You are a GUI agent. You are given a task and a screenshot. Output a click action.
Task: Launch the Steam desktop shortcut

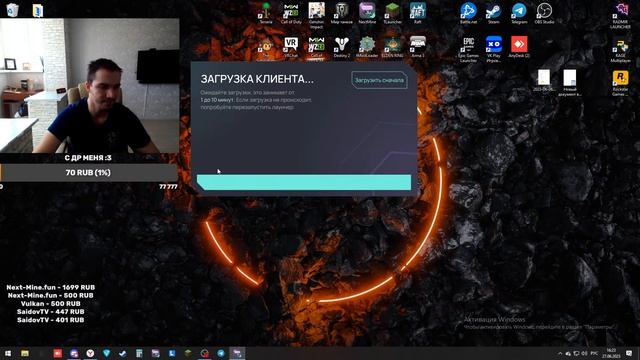coord(493,13)
